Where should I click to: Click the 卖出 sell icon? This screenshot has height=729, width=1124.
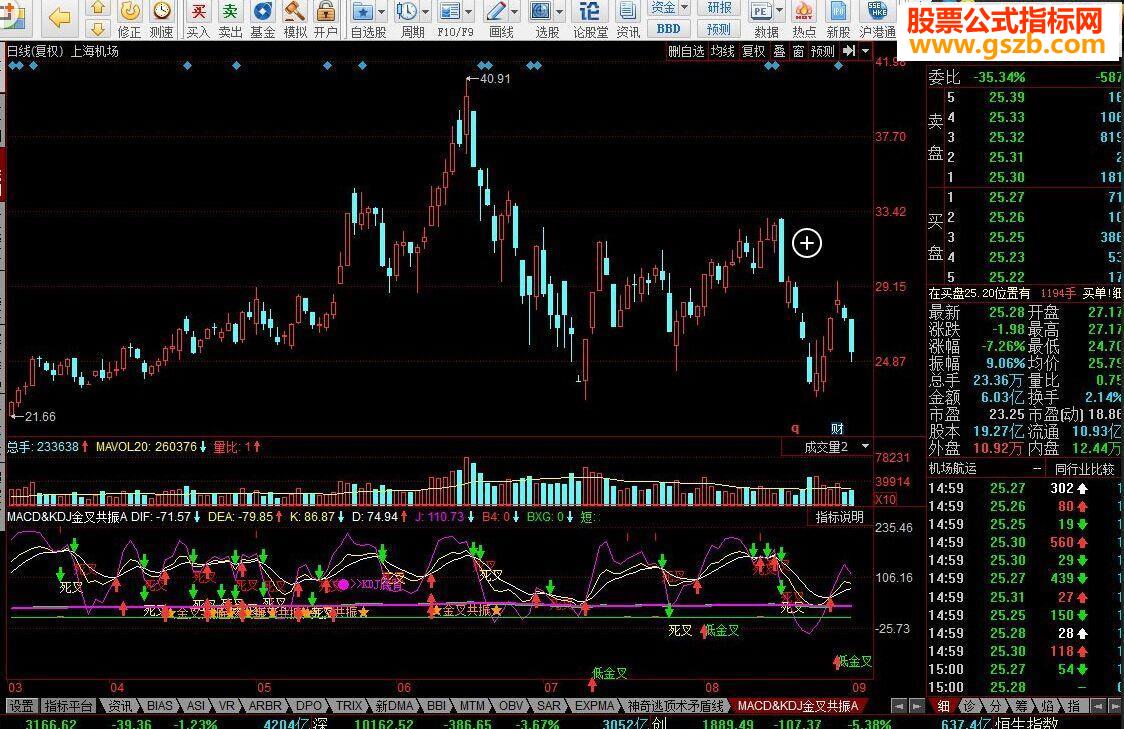point(230,19)
